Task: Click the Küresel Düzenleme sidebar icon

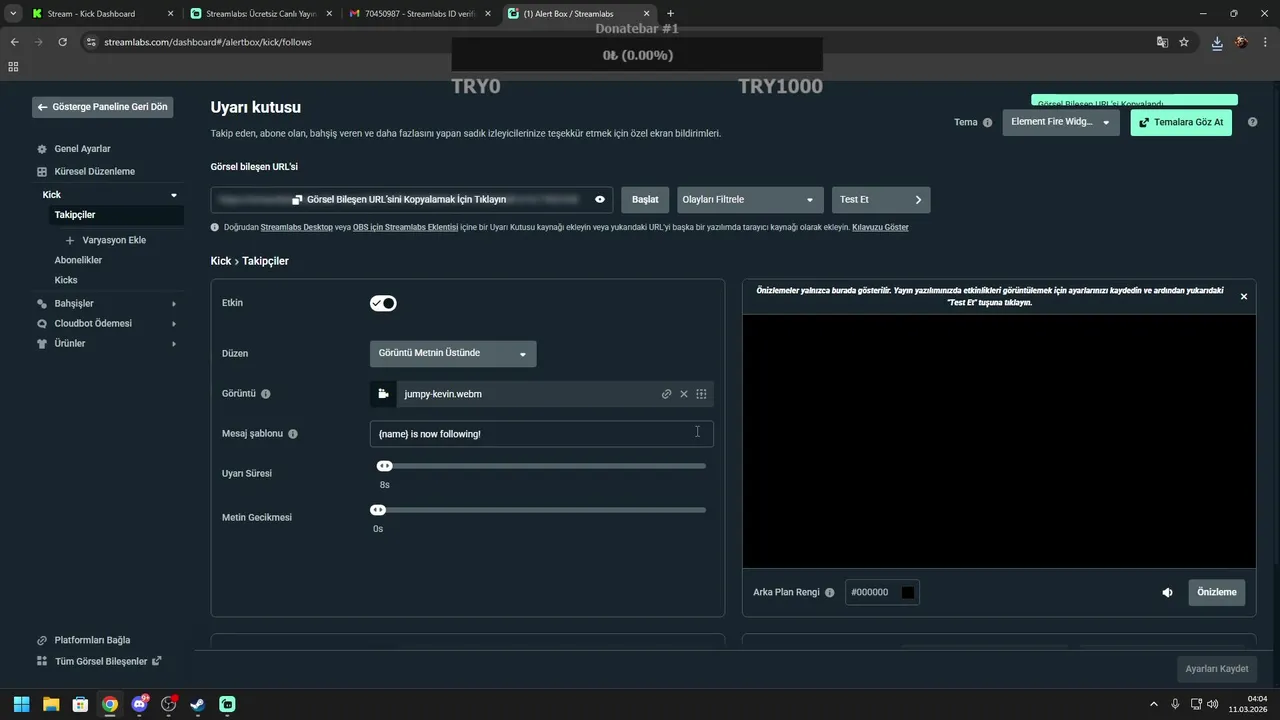Action: [42, 172]
